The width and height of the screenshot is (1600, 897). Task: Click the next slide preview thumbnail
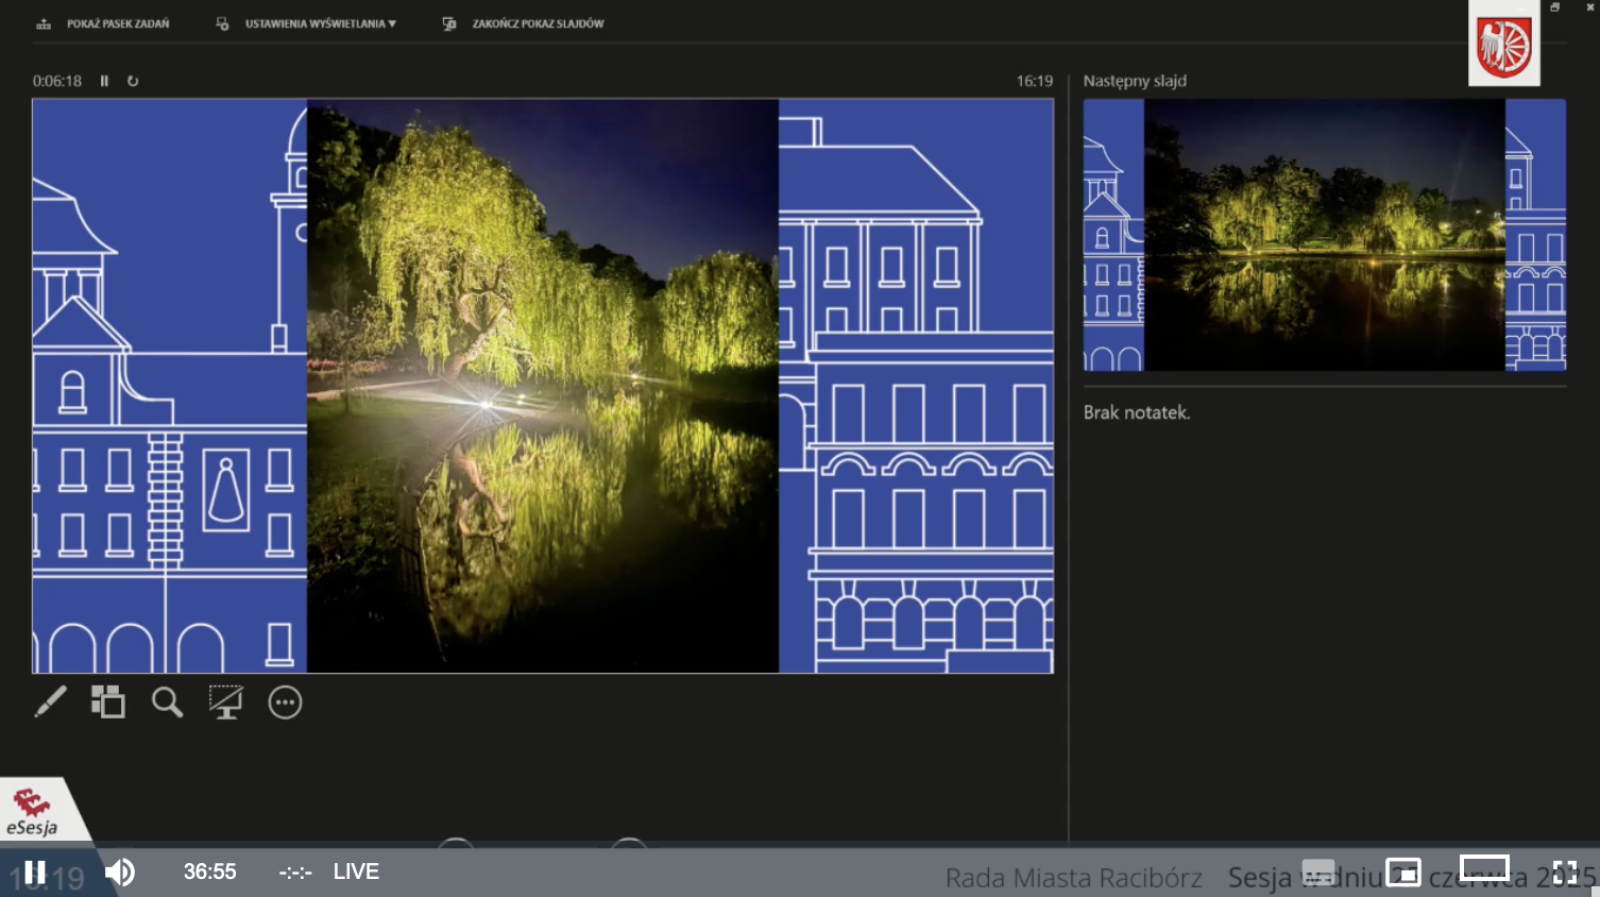point(1324,235)
